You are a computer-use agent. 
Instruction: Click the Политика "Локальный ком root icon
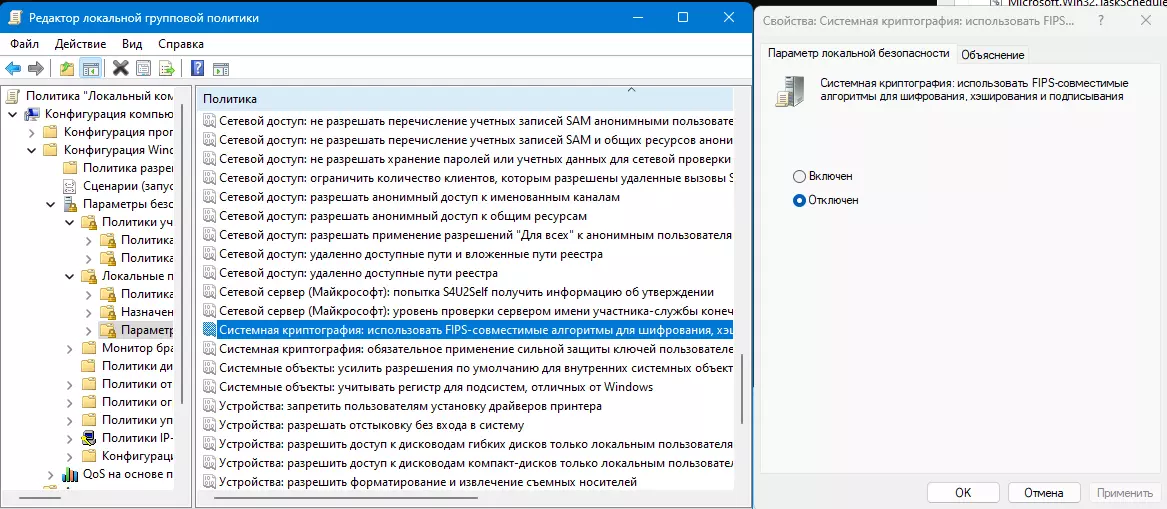coord(14,95)
